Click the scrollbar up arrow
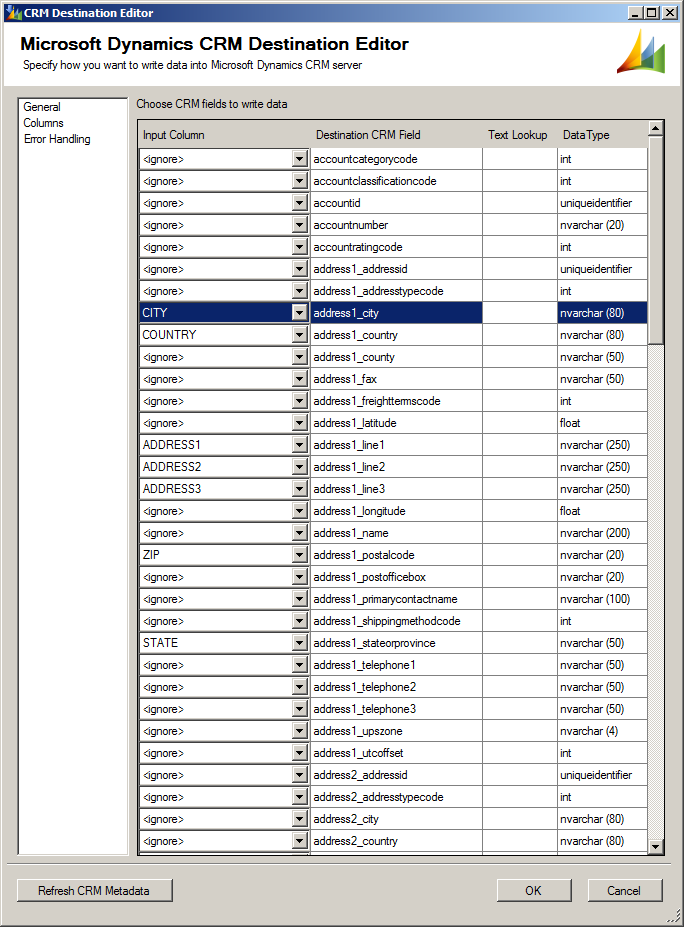Image resolution: width=684 pixels, height=927 pixels. coord(655,128)
